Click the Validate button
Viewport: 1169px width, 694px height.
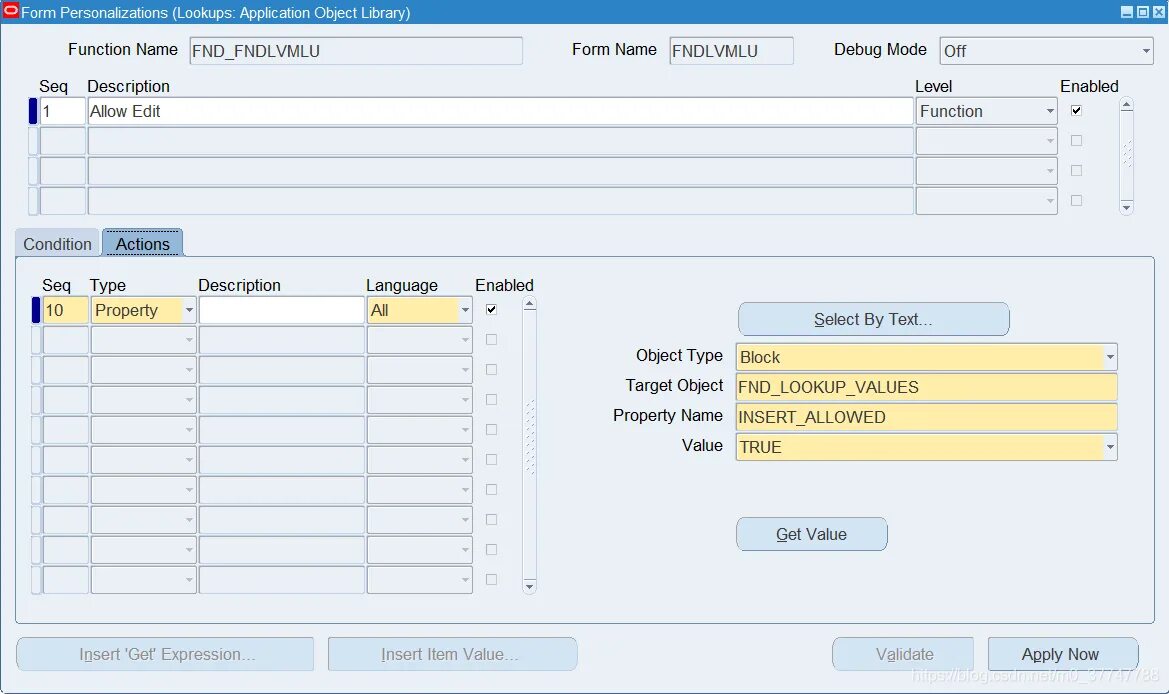[903, 654]
